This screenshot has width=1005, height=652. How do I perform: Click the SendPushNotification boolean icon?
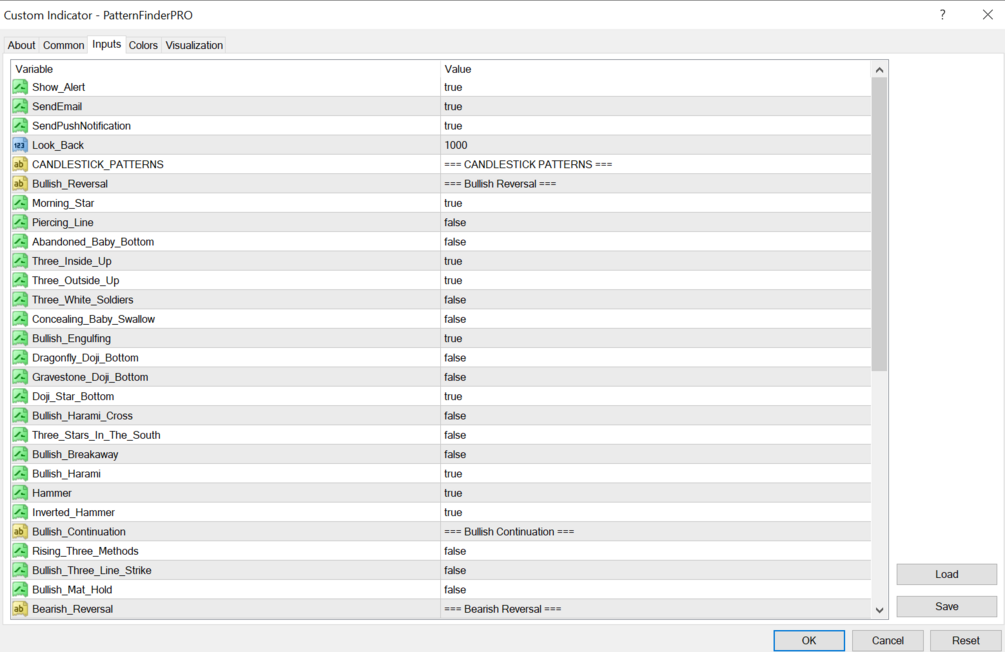coord(20,125)
